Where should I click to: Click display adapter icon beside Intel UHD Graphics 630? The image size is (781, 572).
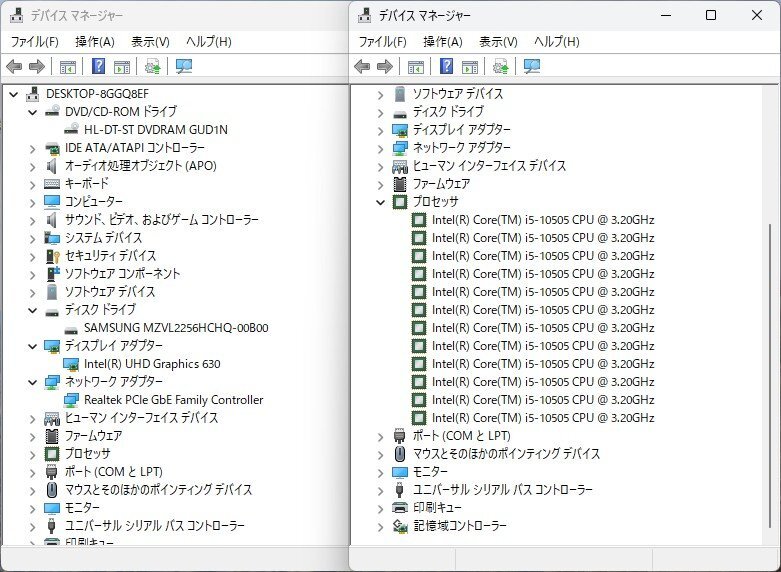(71, 364)
